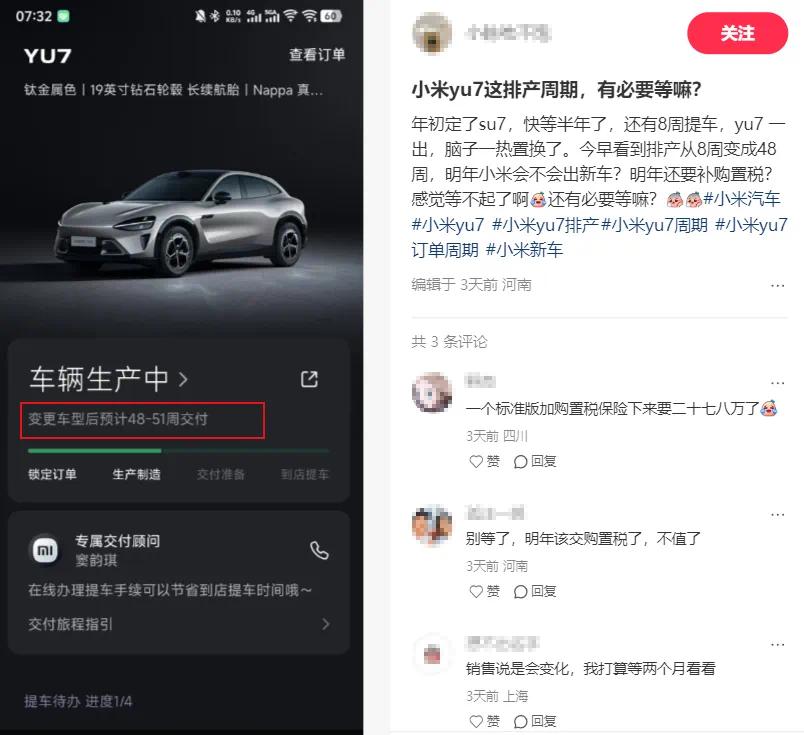Open the post author's avatar
The width and height of the screenshot is (804, 735).
[x=432, y=33]
